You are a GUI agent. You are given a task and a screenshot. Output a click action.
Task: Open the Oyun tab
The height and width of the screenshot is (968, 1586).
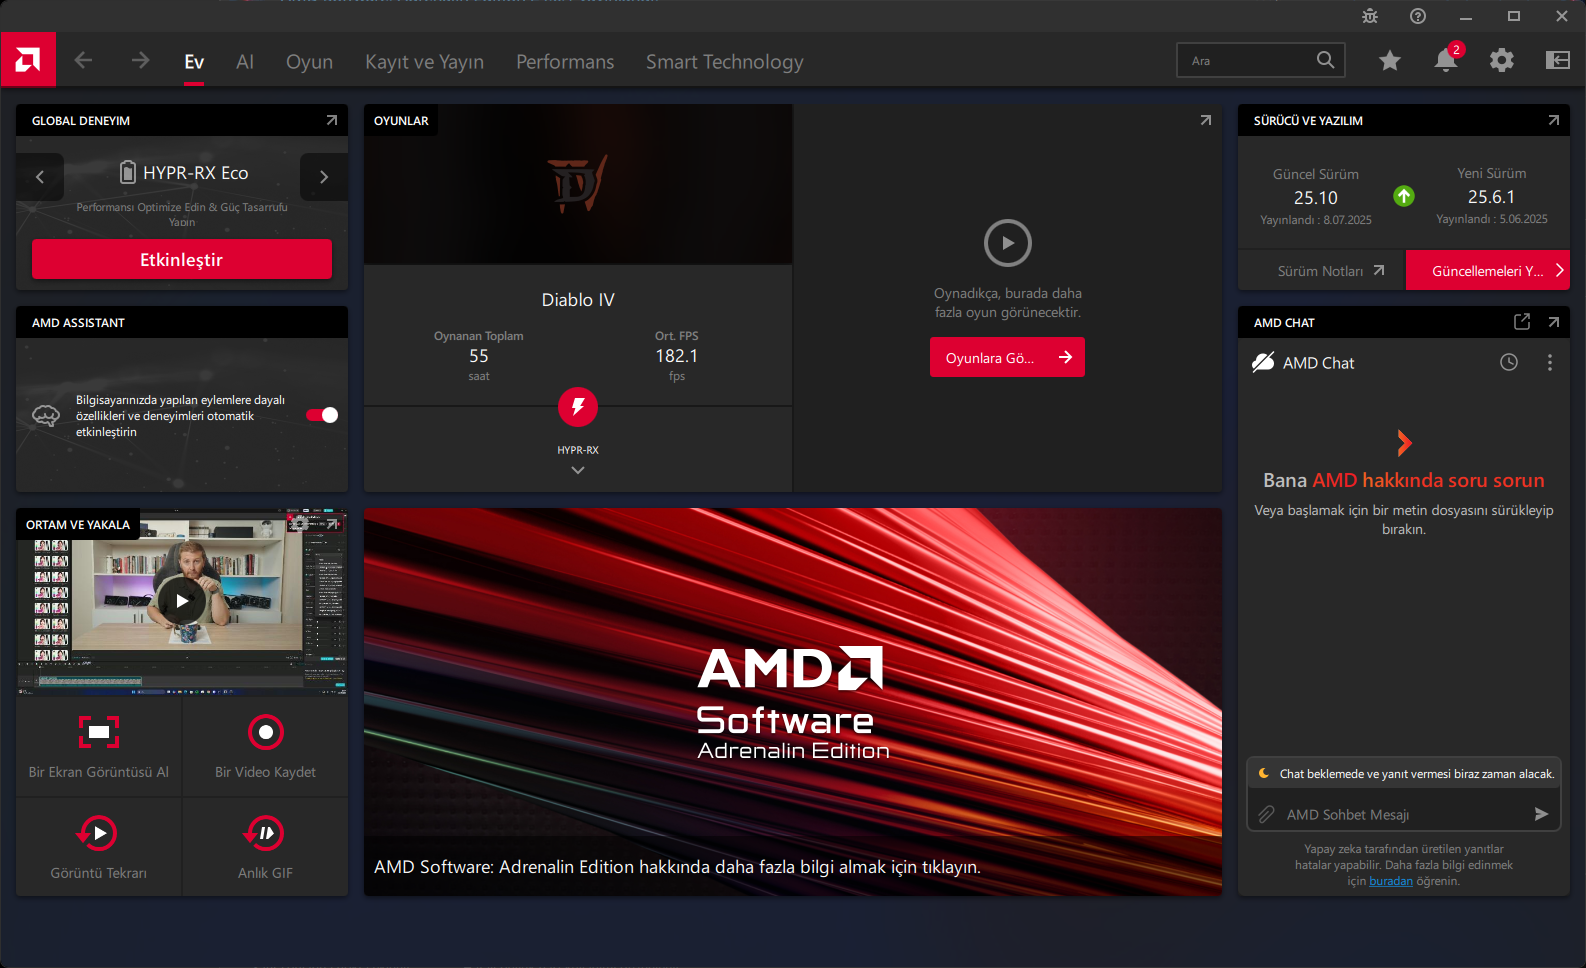click(309, 62)
